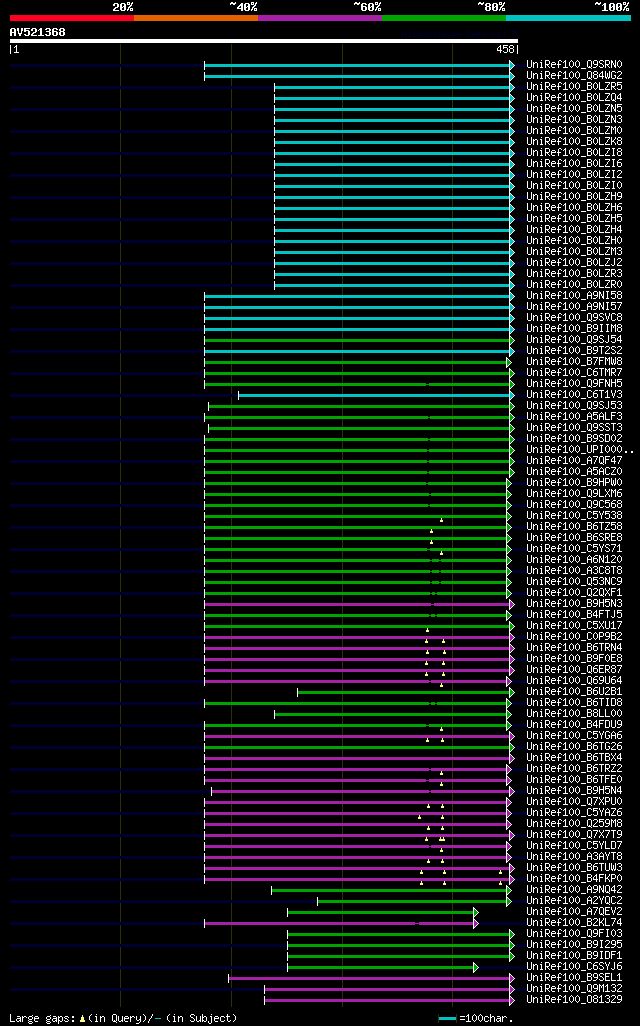Viewport: 640px width, 1026px height.
Task: Select the query name AV521368
Action: [x=37, y=32]
